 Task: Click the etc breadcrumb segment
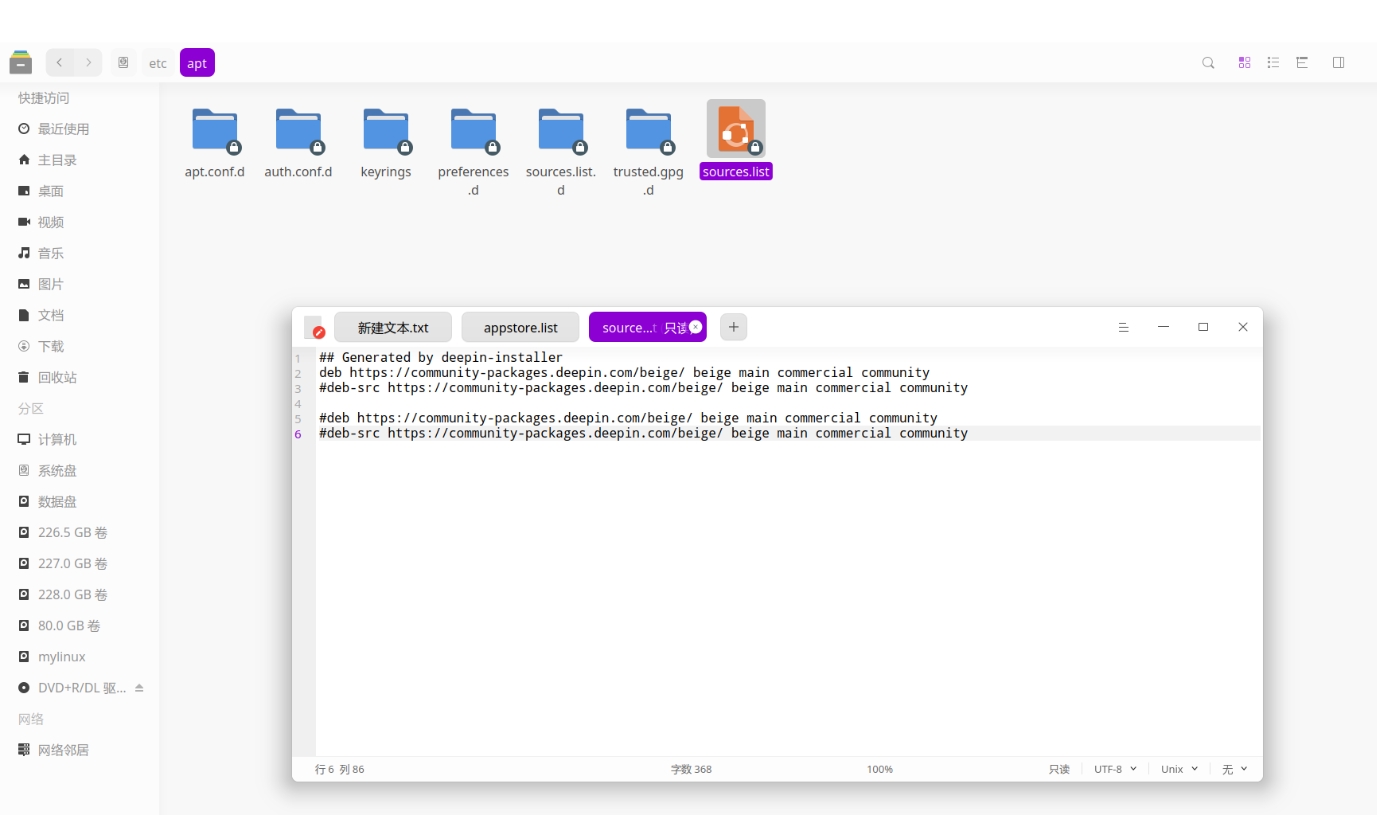pyautogui.click(x=158, y=63)
